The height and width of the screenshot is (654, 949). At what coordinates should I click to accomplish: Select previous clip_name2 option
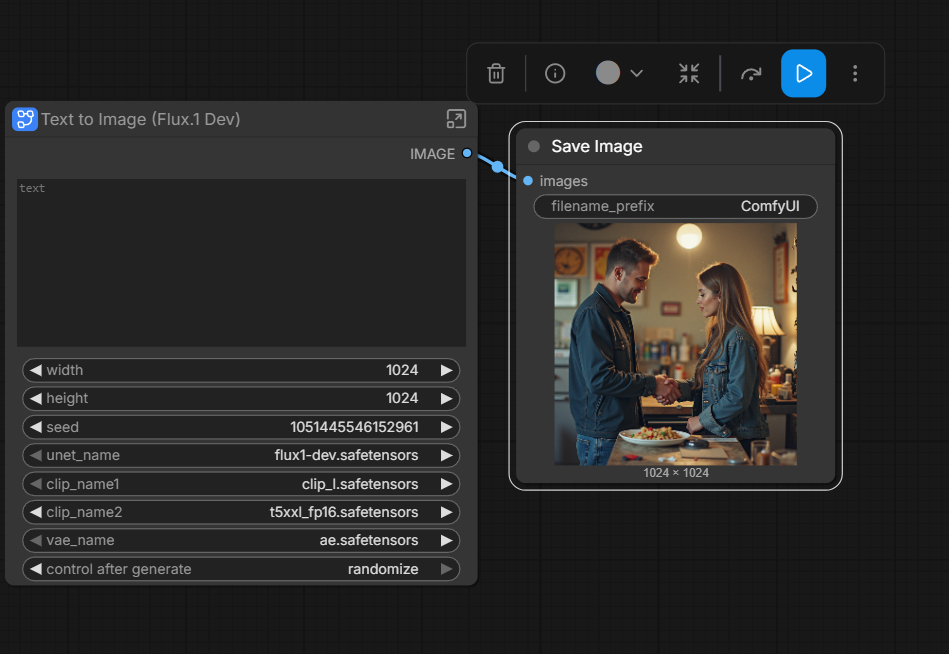pos(36,512)
